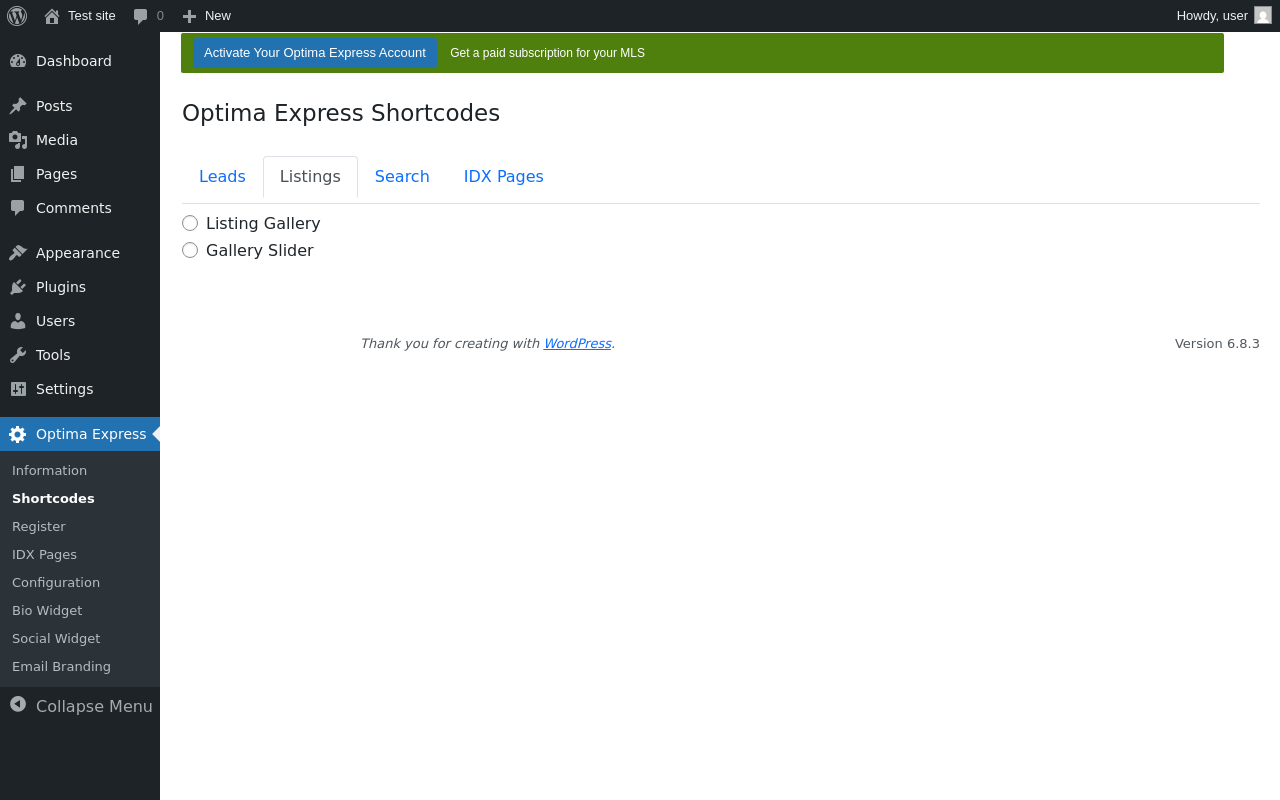This screenshot has height=800, width=1280.
Task: Click the Tools wrench icon
Action: 18,355
